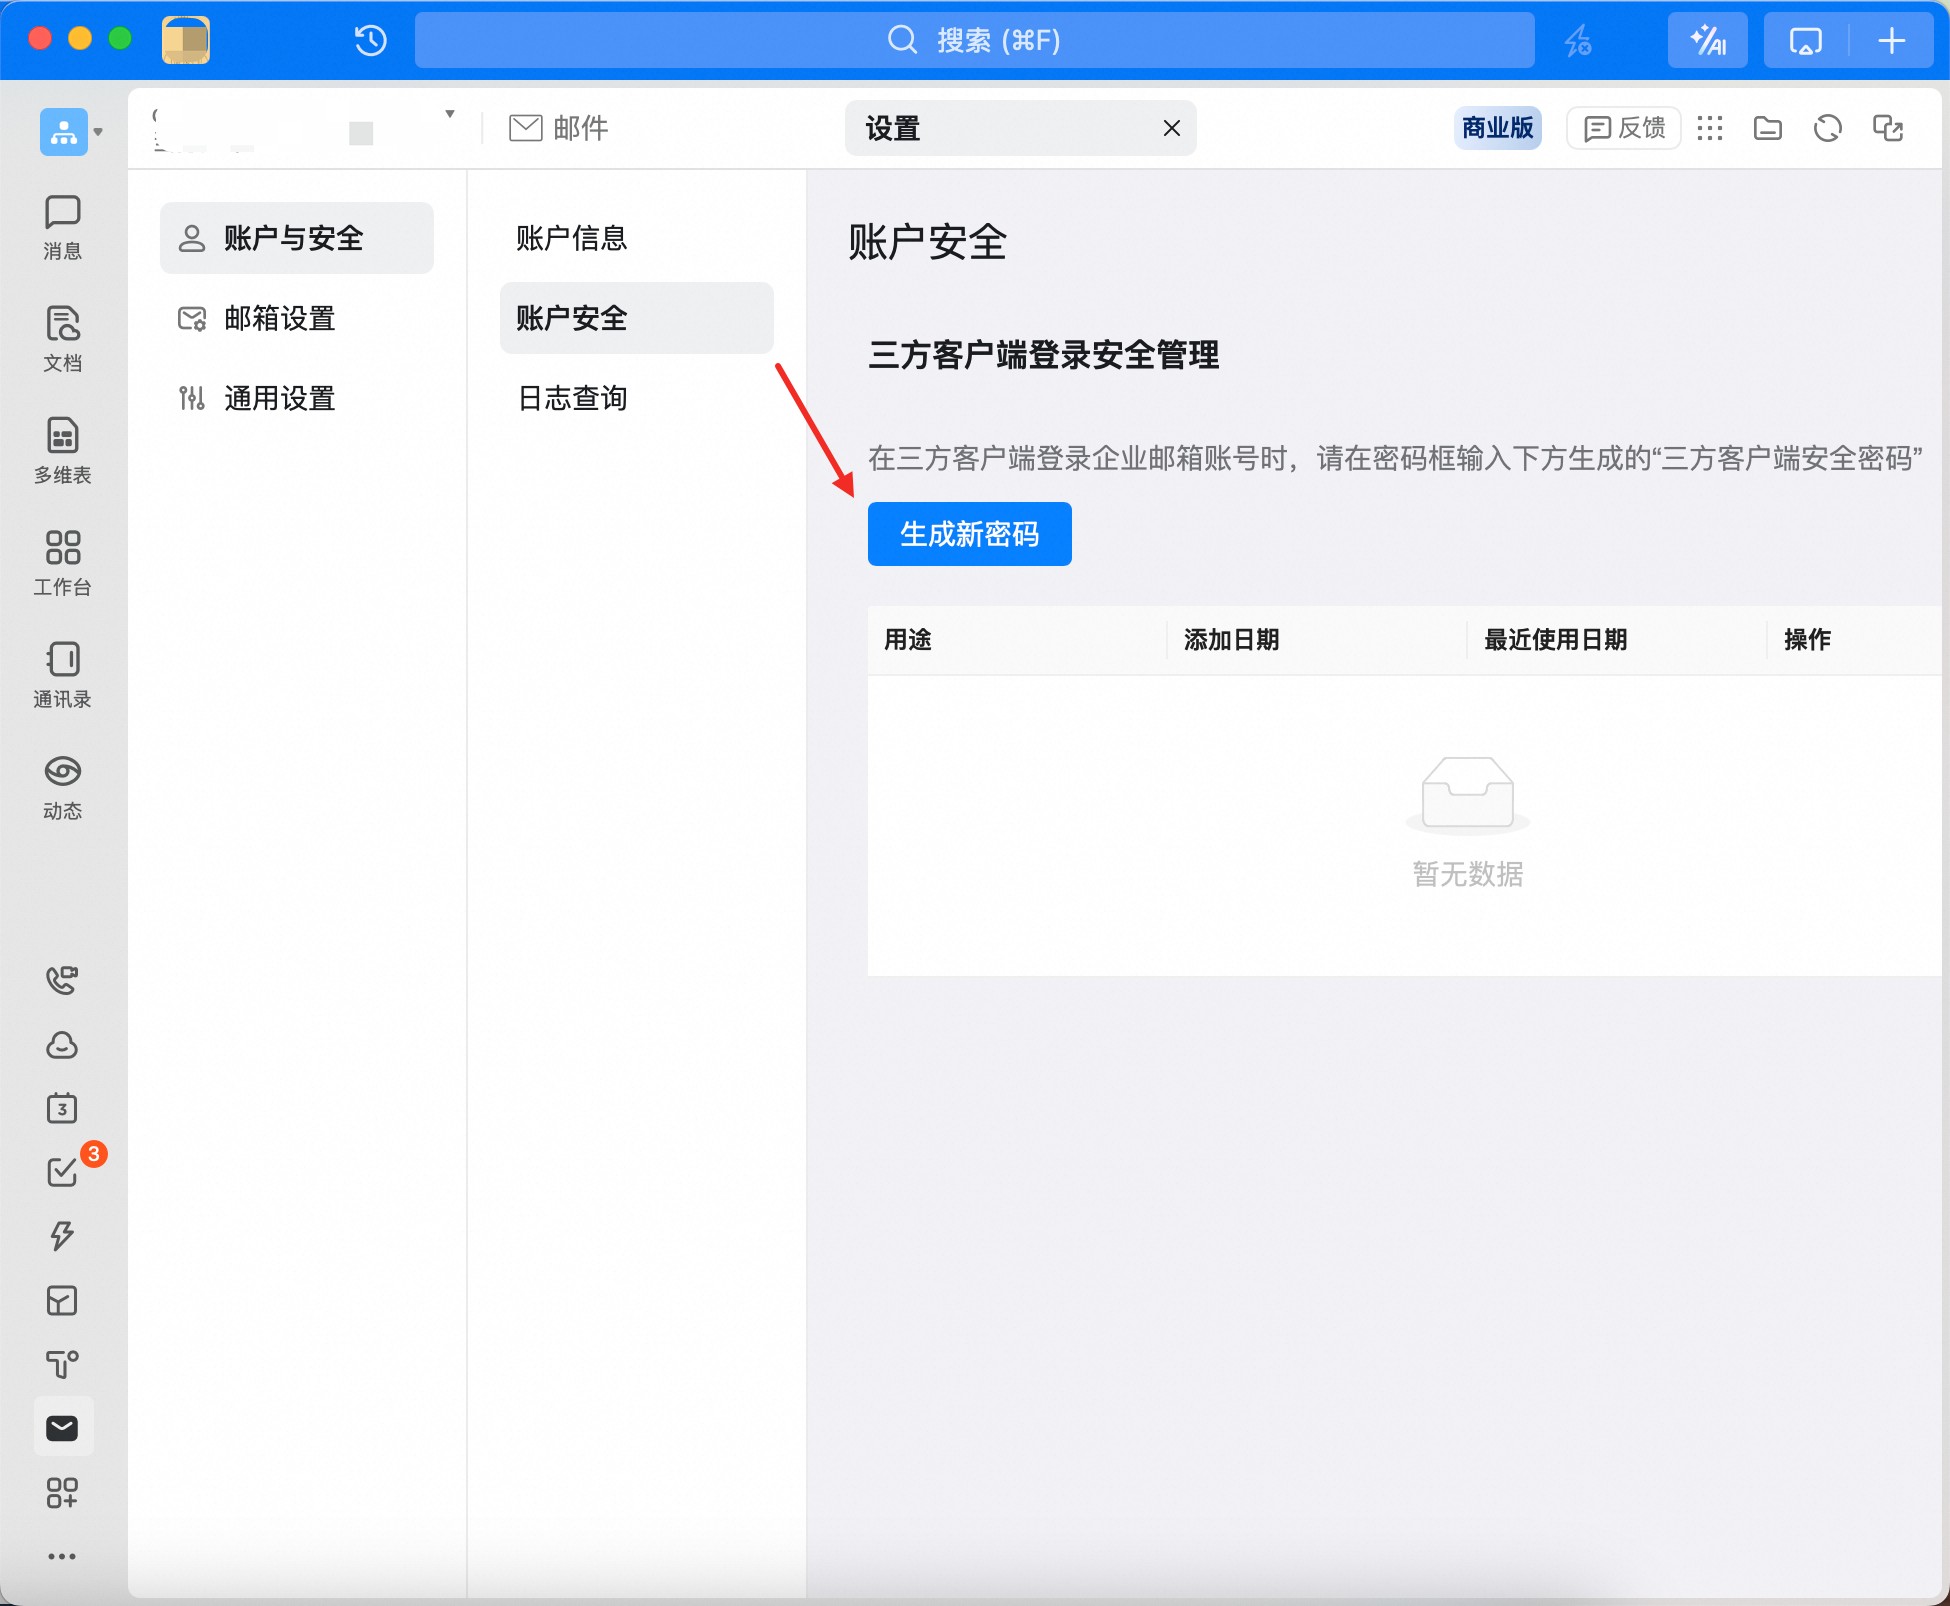
Task: Click the pop-out window icon
Action: pos(1888,128)
